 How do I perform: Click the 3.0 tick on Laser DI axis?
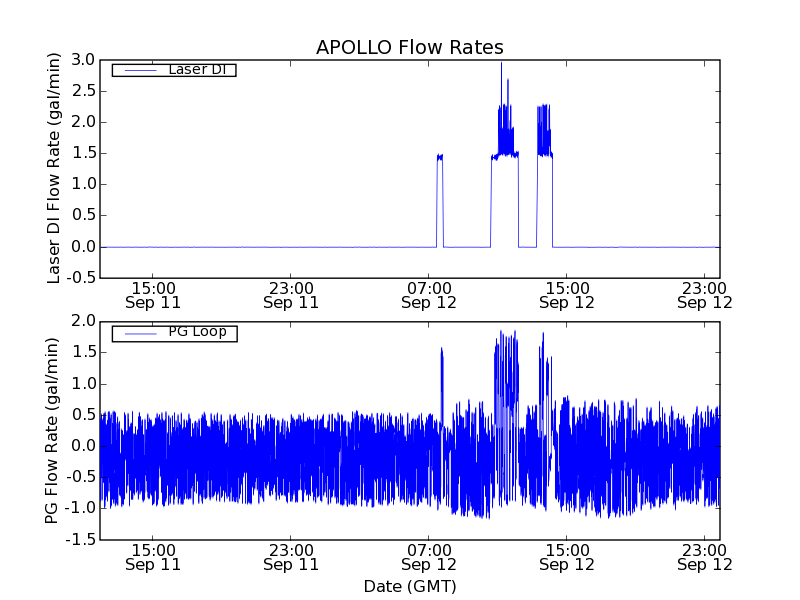83,60
